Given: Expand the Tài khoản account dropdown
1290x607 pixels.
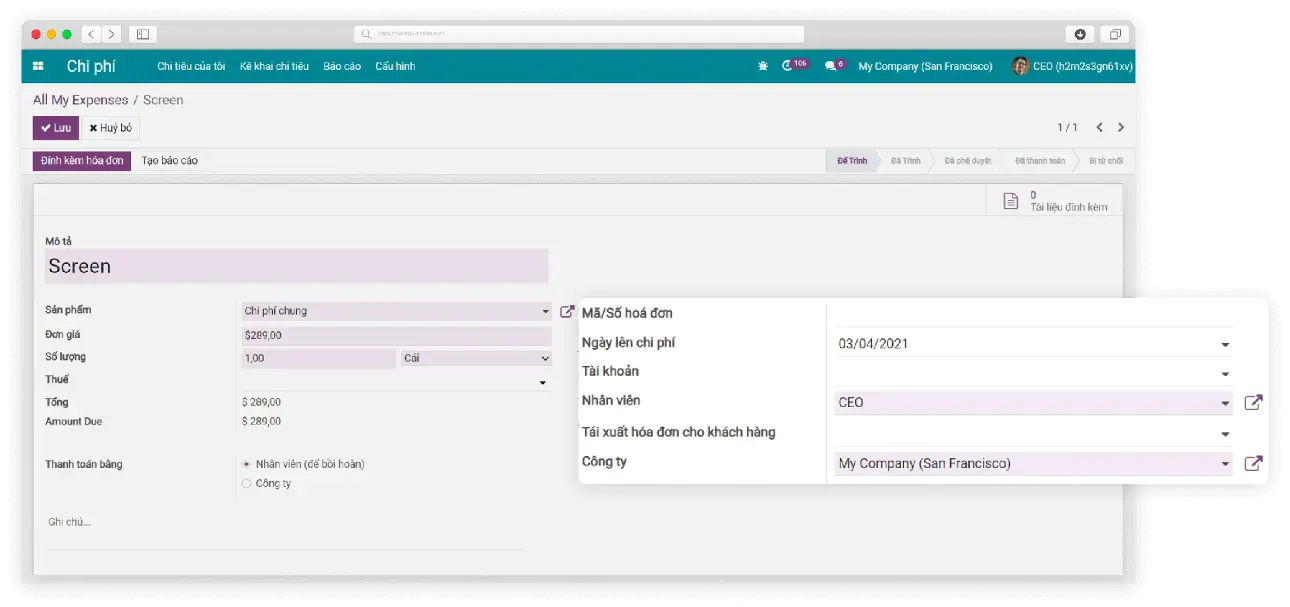Looking at the screenshot, I should 1225,374.
